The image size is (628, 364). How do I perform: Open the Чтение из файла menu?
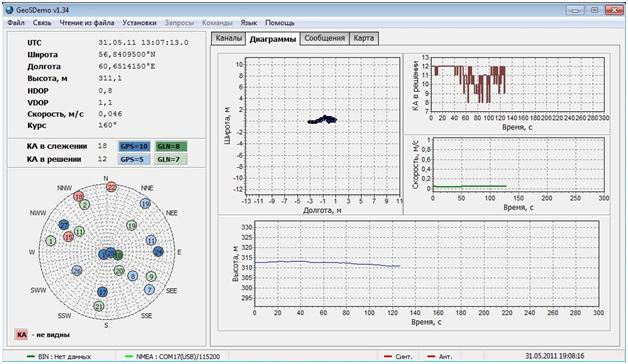click(87, 23)
